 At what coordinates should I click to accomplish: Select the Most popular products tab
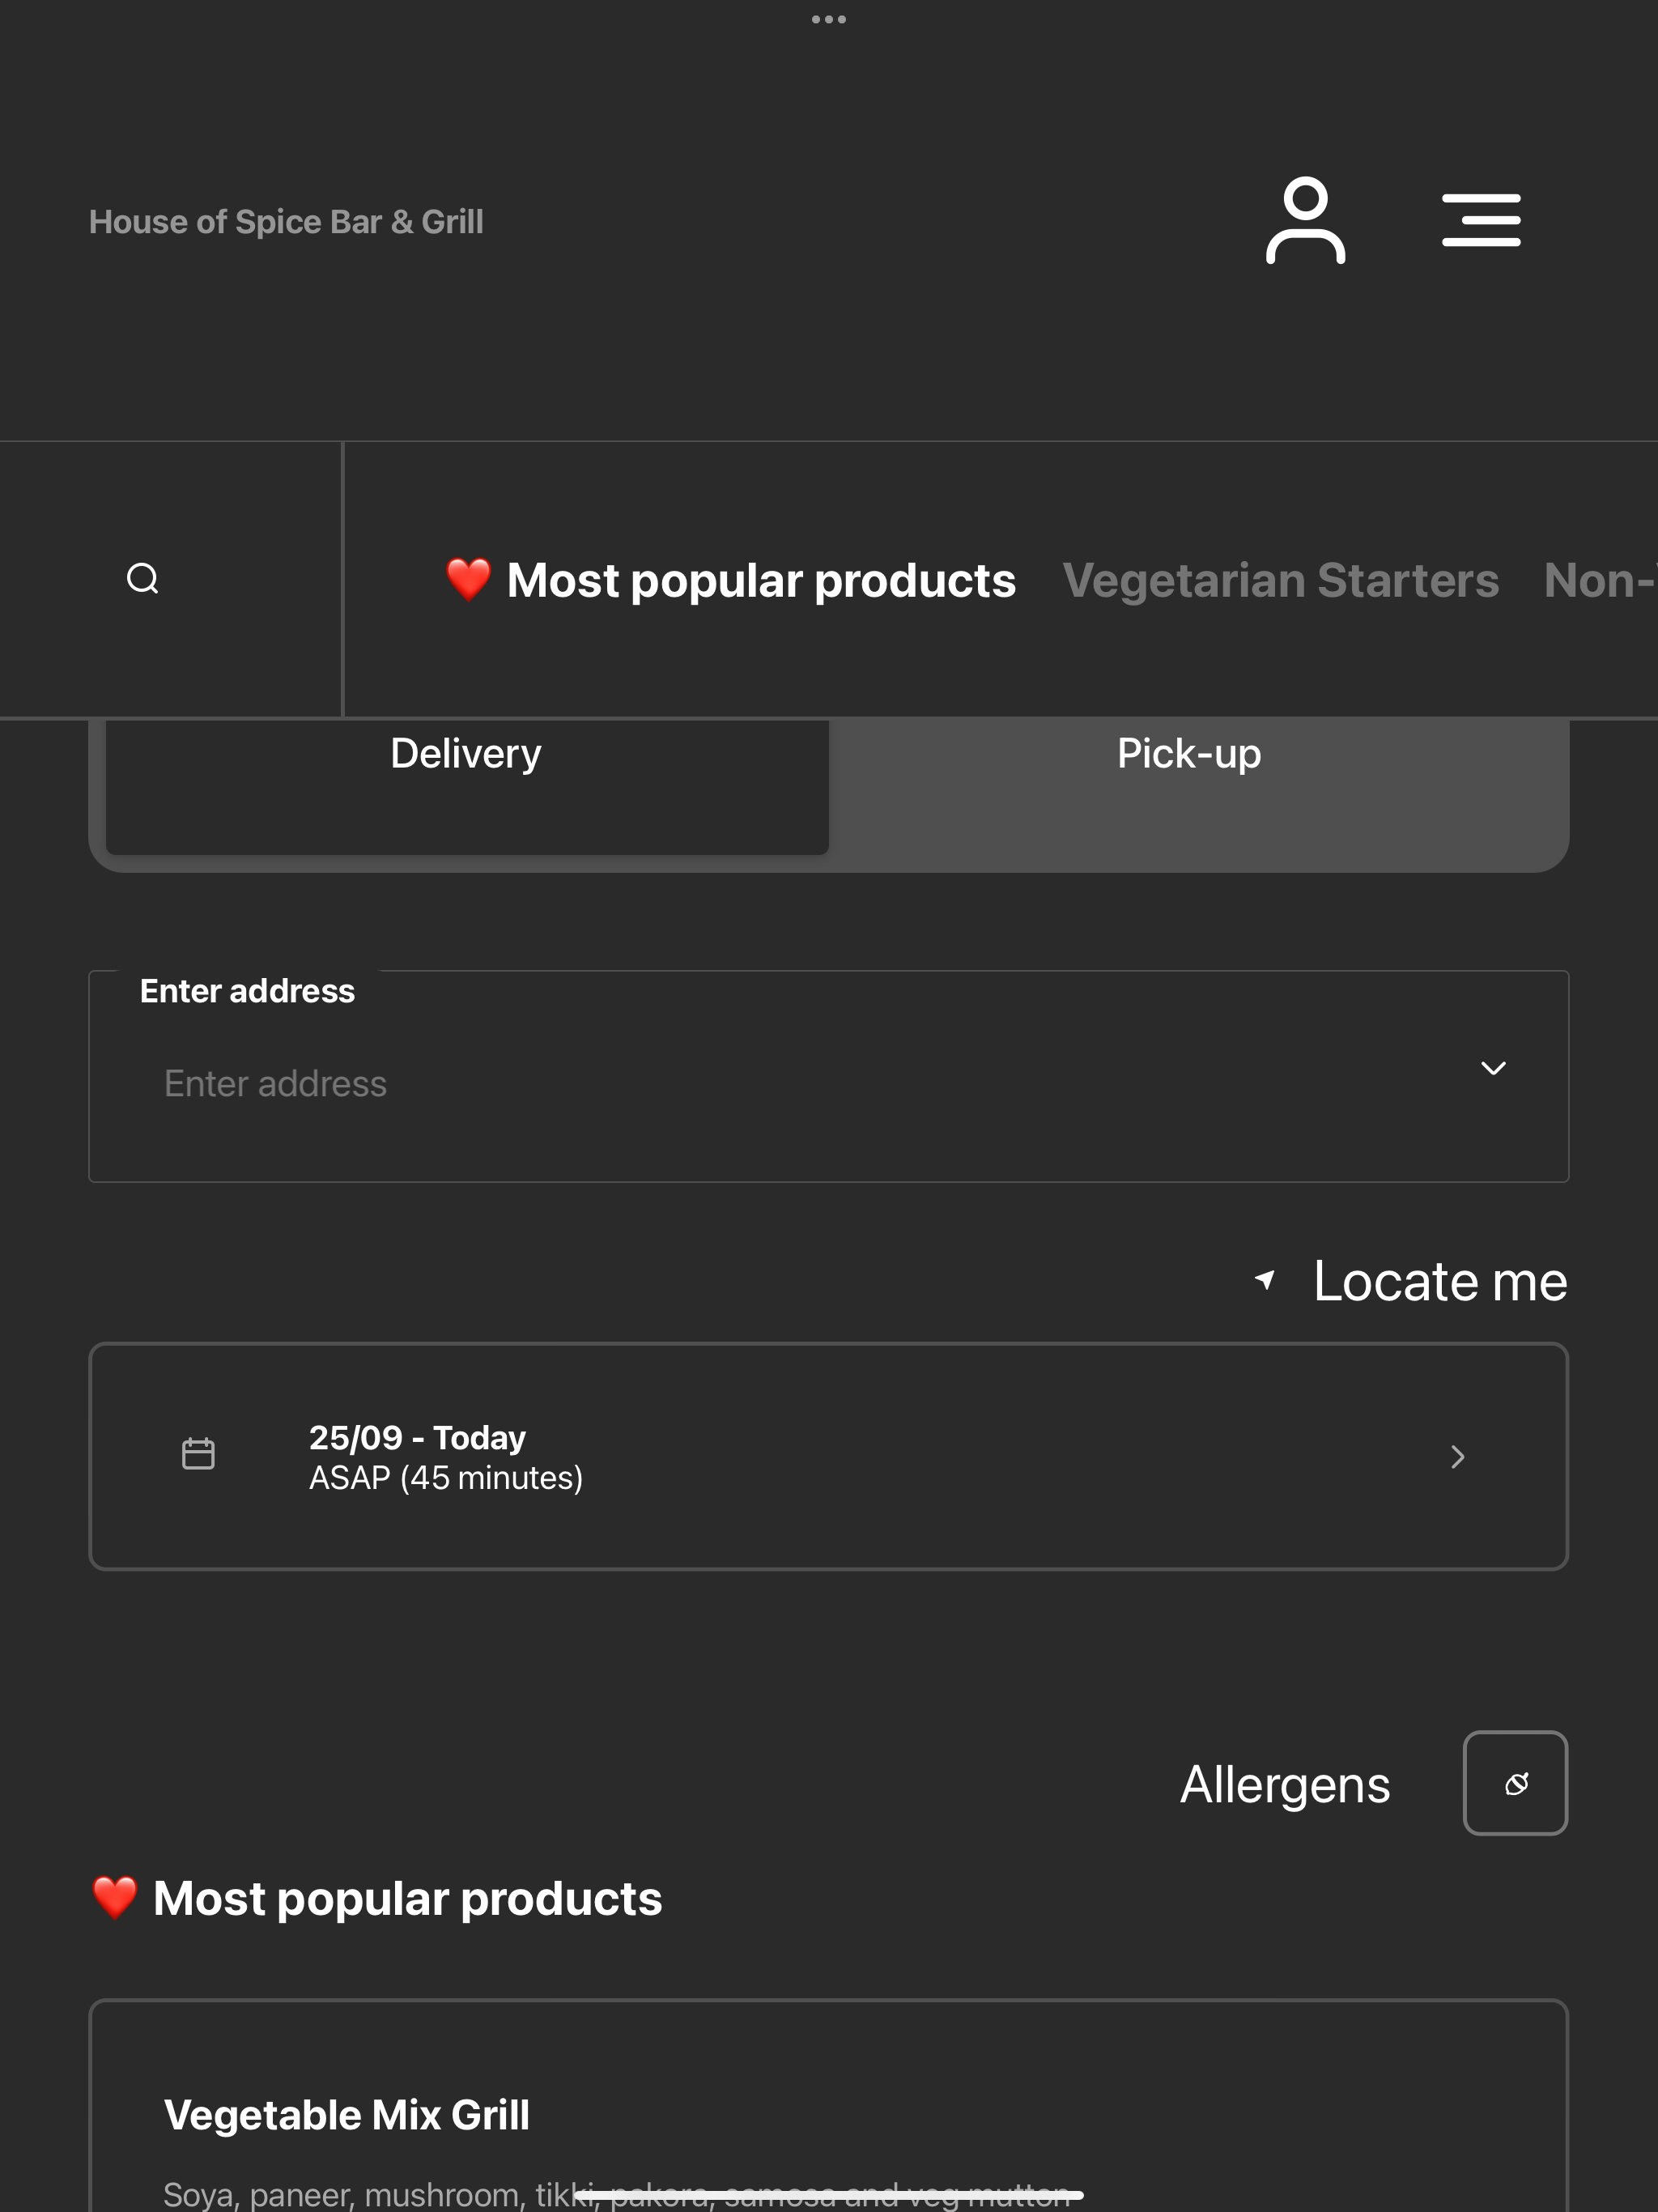730,580
